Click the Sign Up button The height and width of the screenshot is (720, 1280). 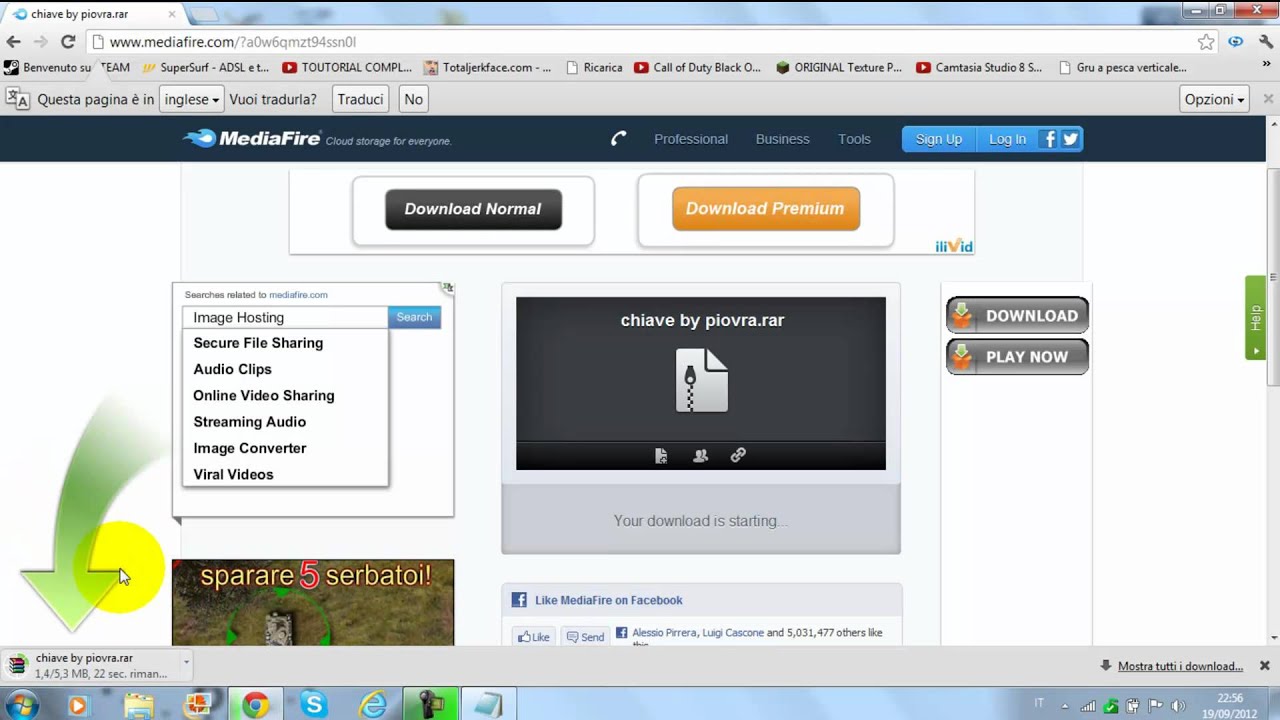click(x=938, y=139)
